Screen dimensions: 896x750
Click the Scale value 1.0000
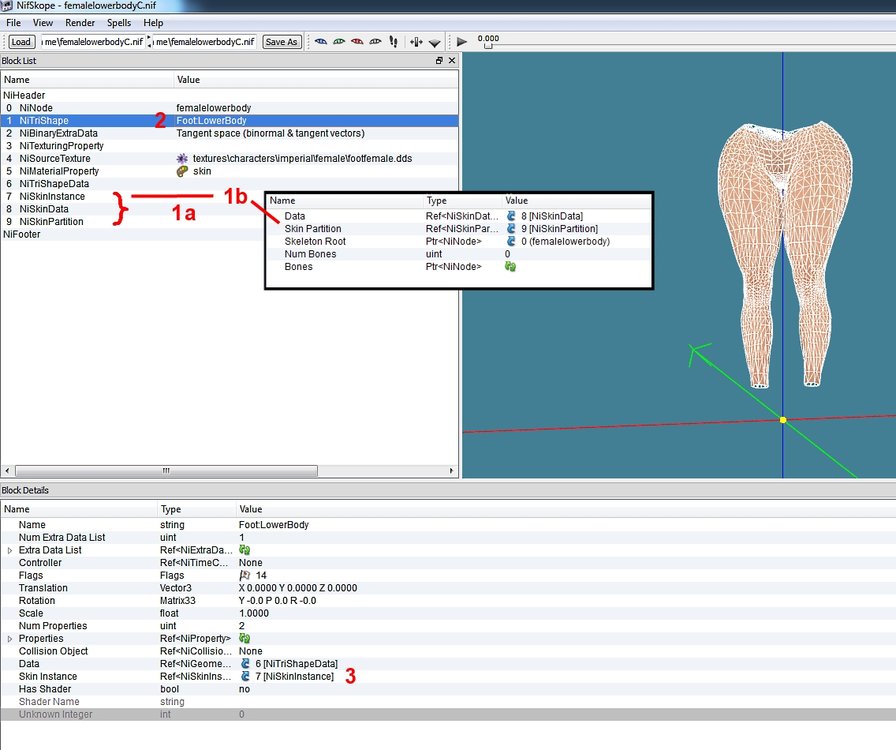pyautogui.click(x=254, y=613)
